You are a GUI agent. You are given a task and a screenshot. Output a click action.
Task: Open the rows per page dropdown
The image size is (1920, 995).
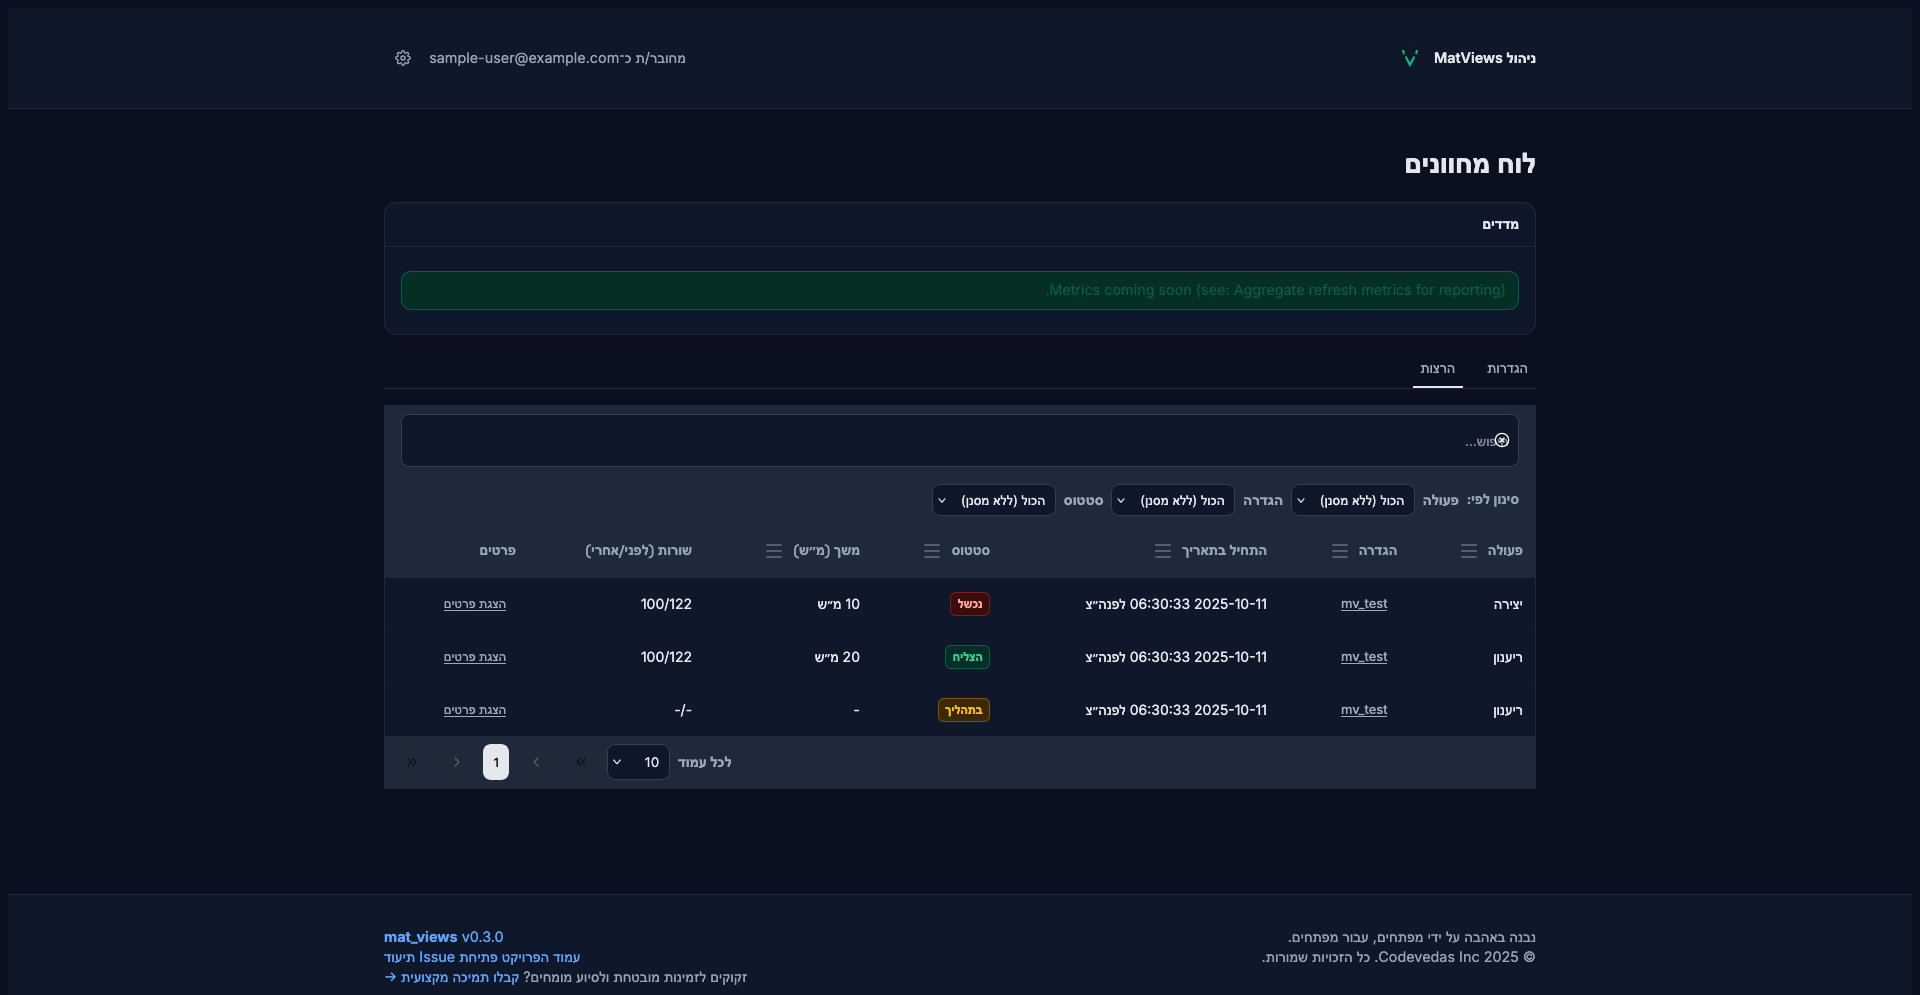pyautogui.click(x=638, y=762)
